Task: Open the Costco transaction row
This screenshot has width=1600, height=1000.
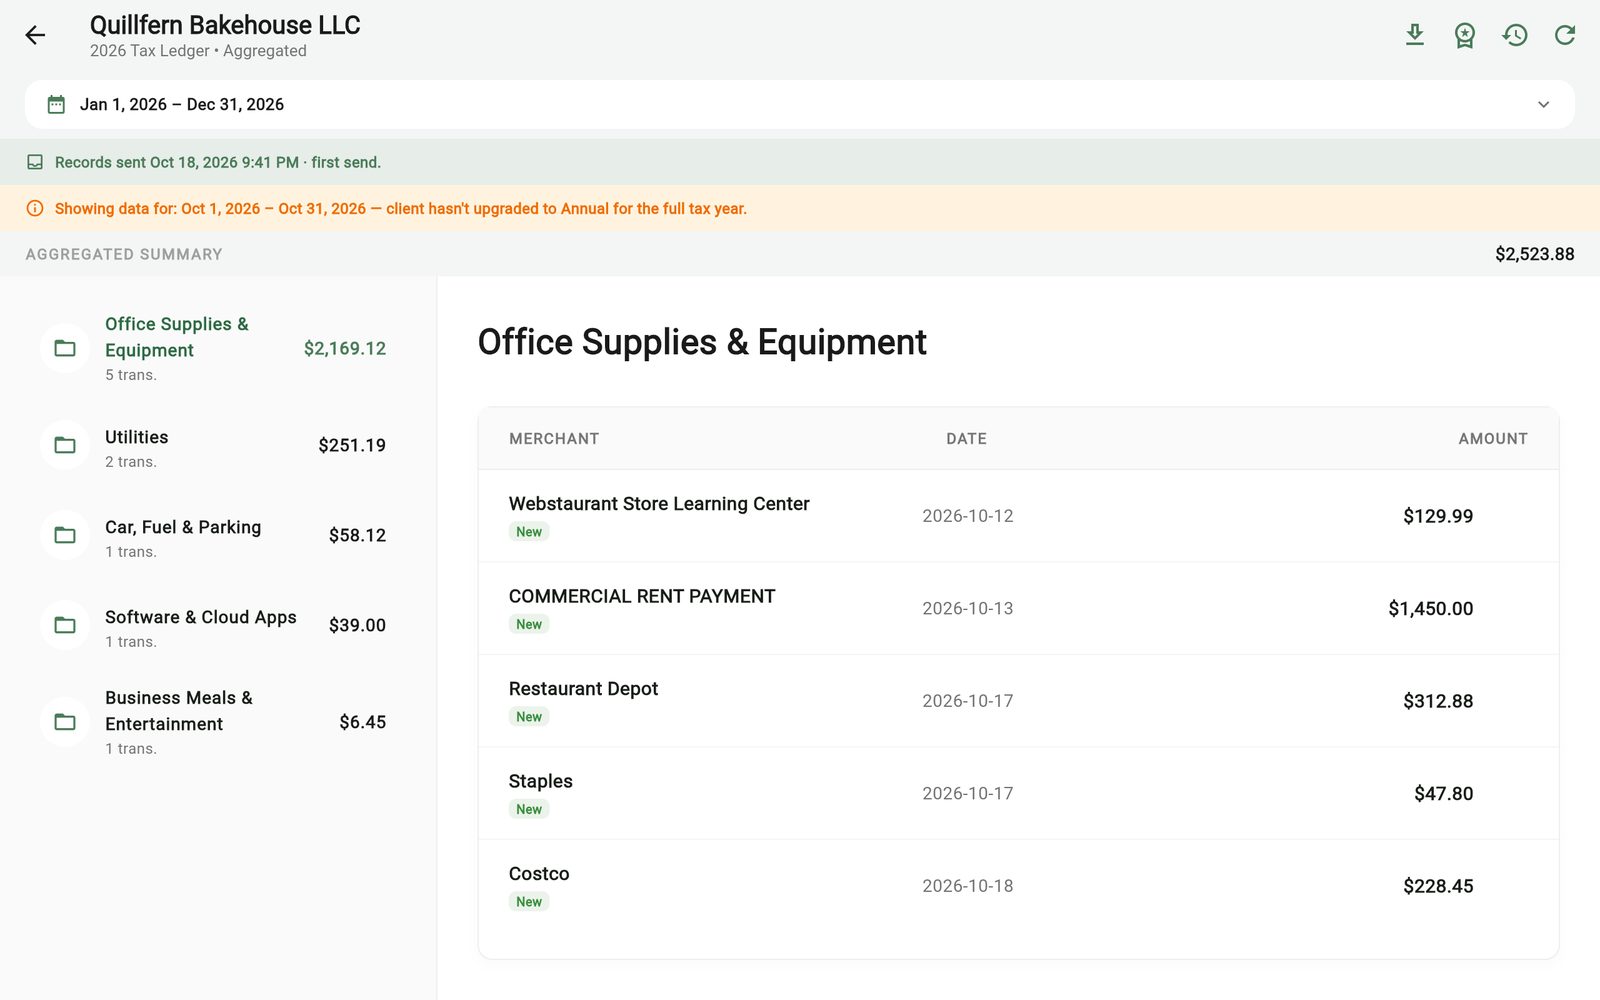Action: [x=1018, y=886]
